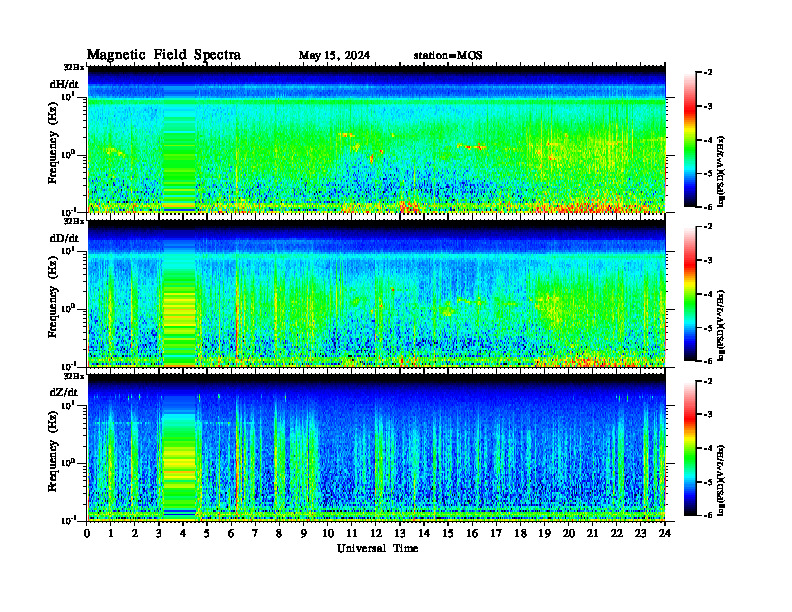Click the hour tick label "13" on the time axis
This screenshot has height=612, width=792.
(400, 533)
